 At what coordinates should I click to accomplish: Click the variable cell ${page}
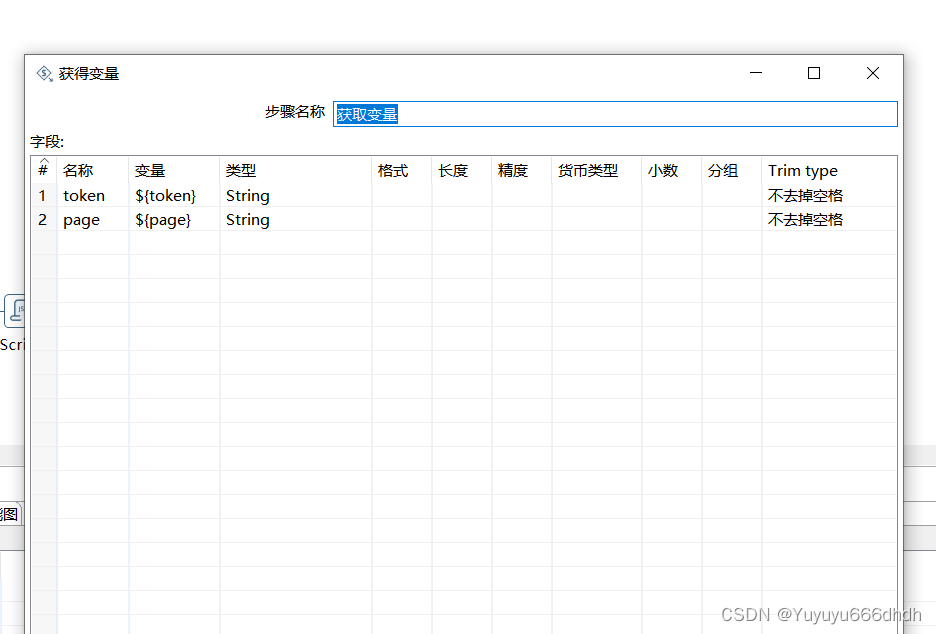click(174, 219)
